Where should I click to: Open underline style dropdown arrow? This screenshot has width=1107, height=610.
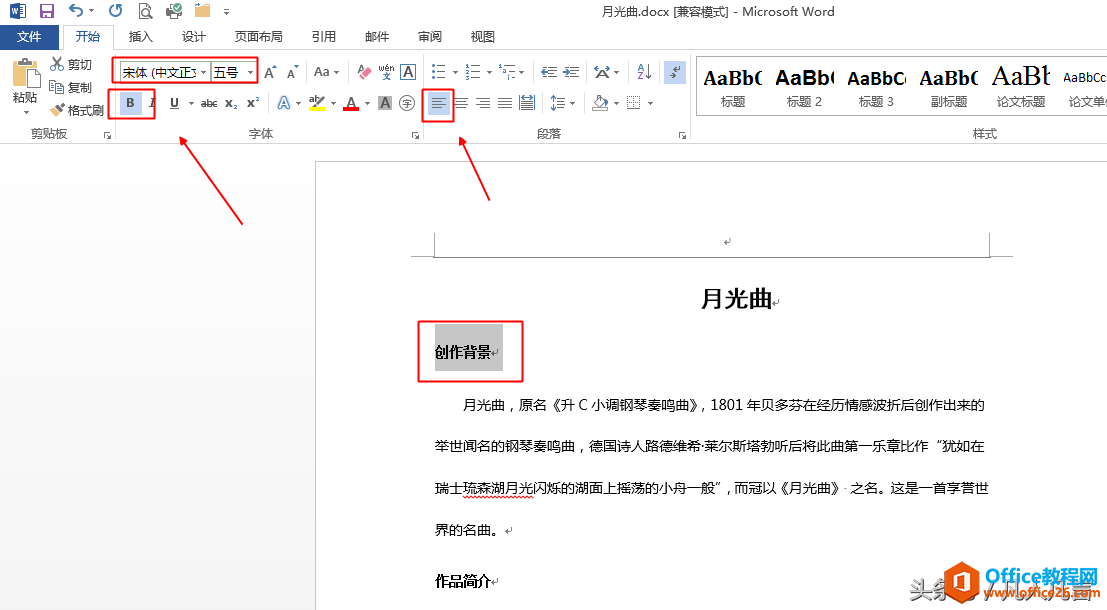point(191,104)
